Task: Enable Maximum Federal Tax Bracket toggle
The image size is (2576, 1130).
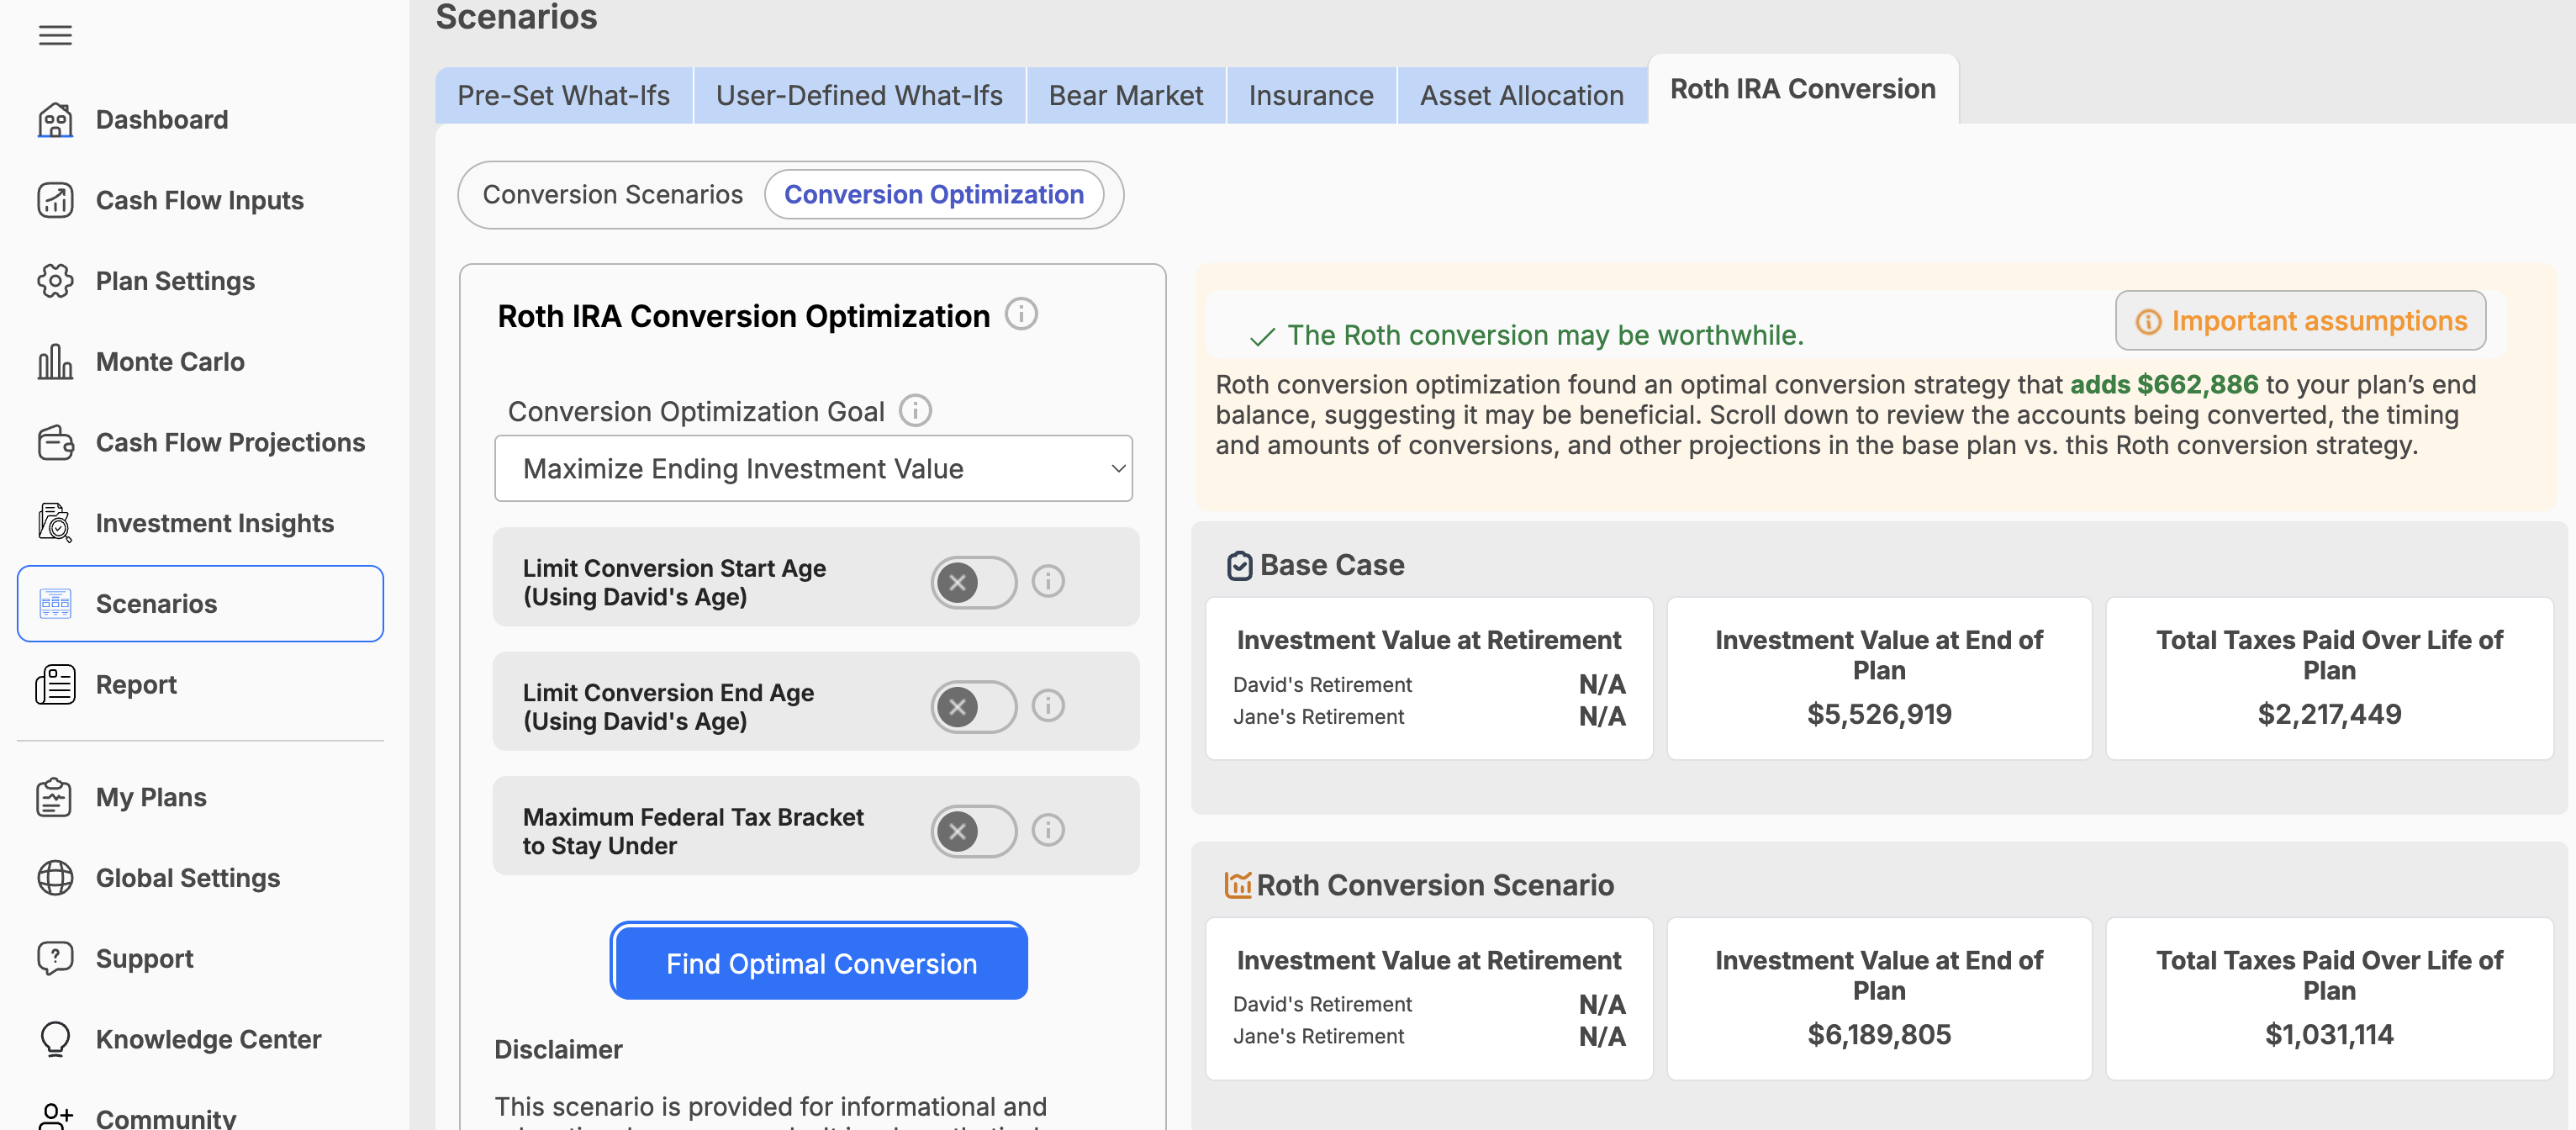Action: pos(973,831)
